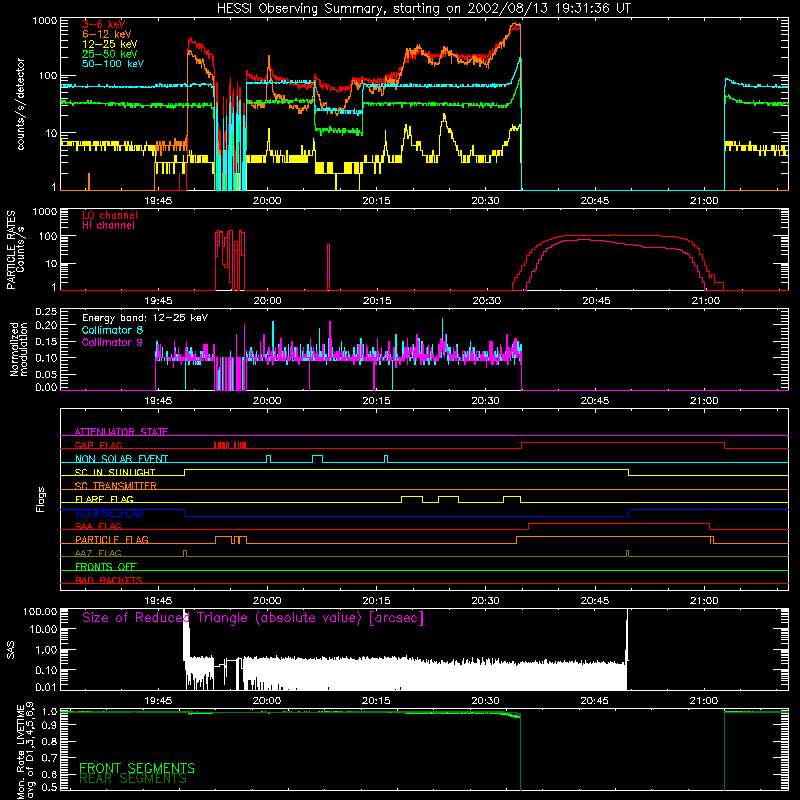Click the raised SAA FLAG segment
Viewport: 800px width, 800px height.
(x=619, y=523)
